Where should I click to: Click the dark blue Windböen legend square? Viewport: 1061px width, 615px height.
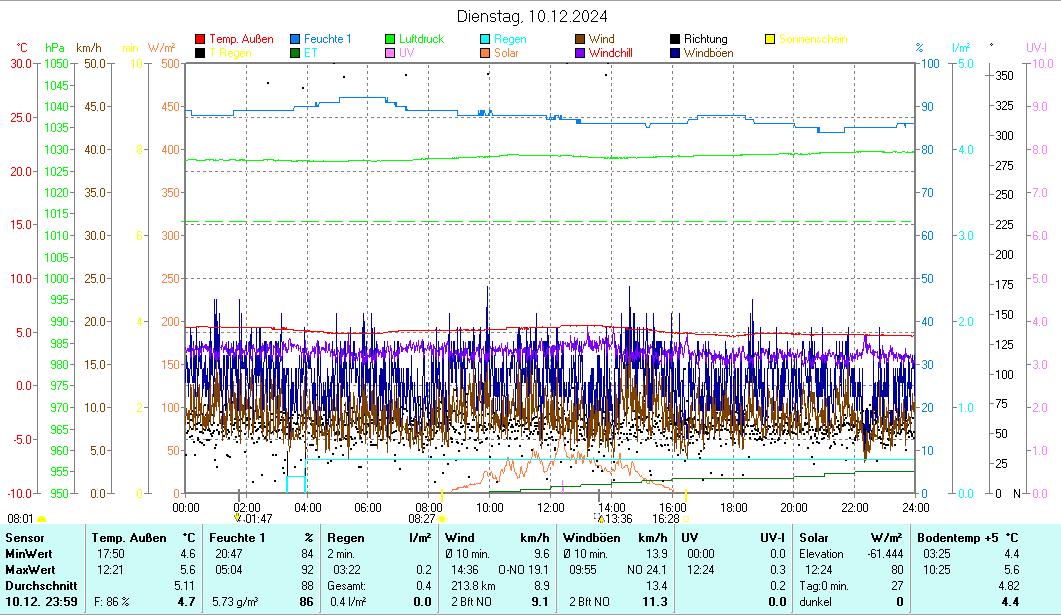pyautogui.click(x=675, y=53)
